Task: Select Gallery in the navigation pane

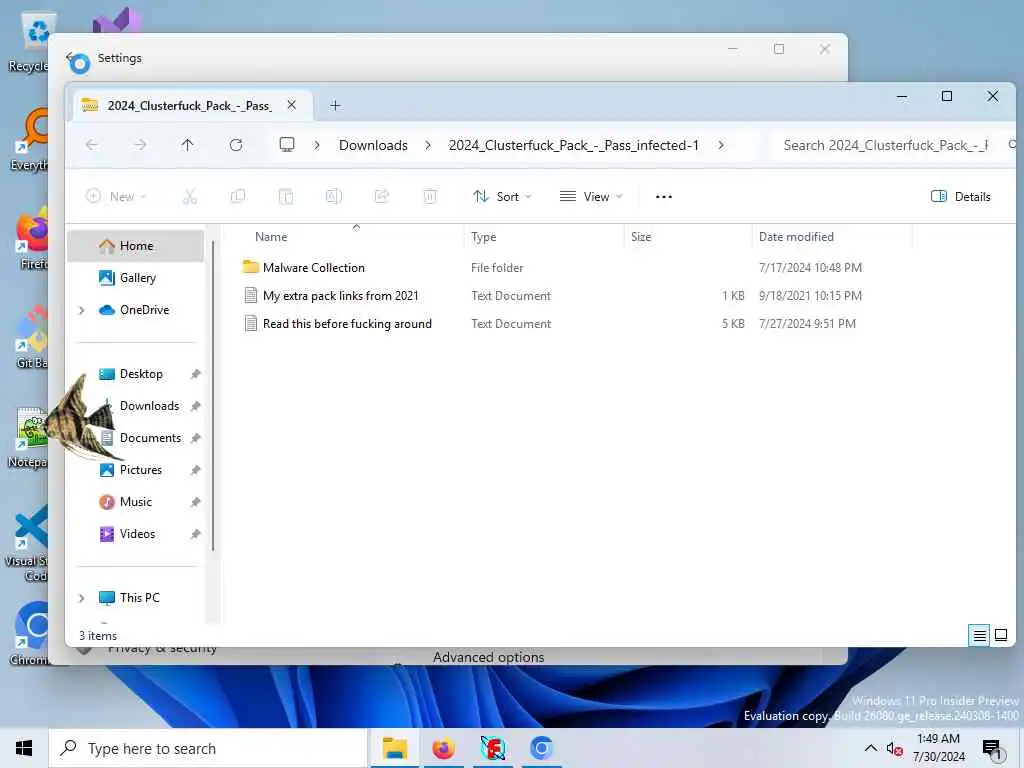Action: (x=136, y=278)
